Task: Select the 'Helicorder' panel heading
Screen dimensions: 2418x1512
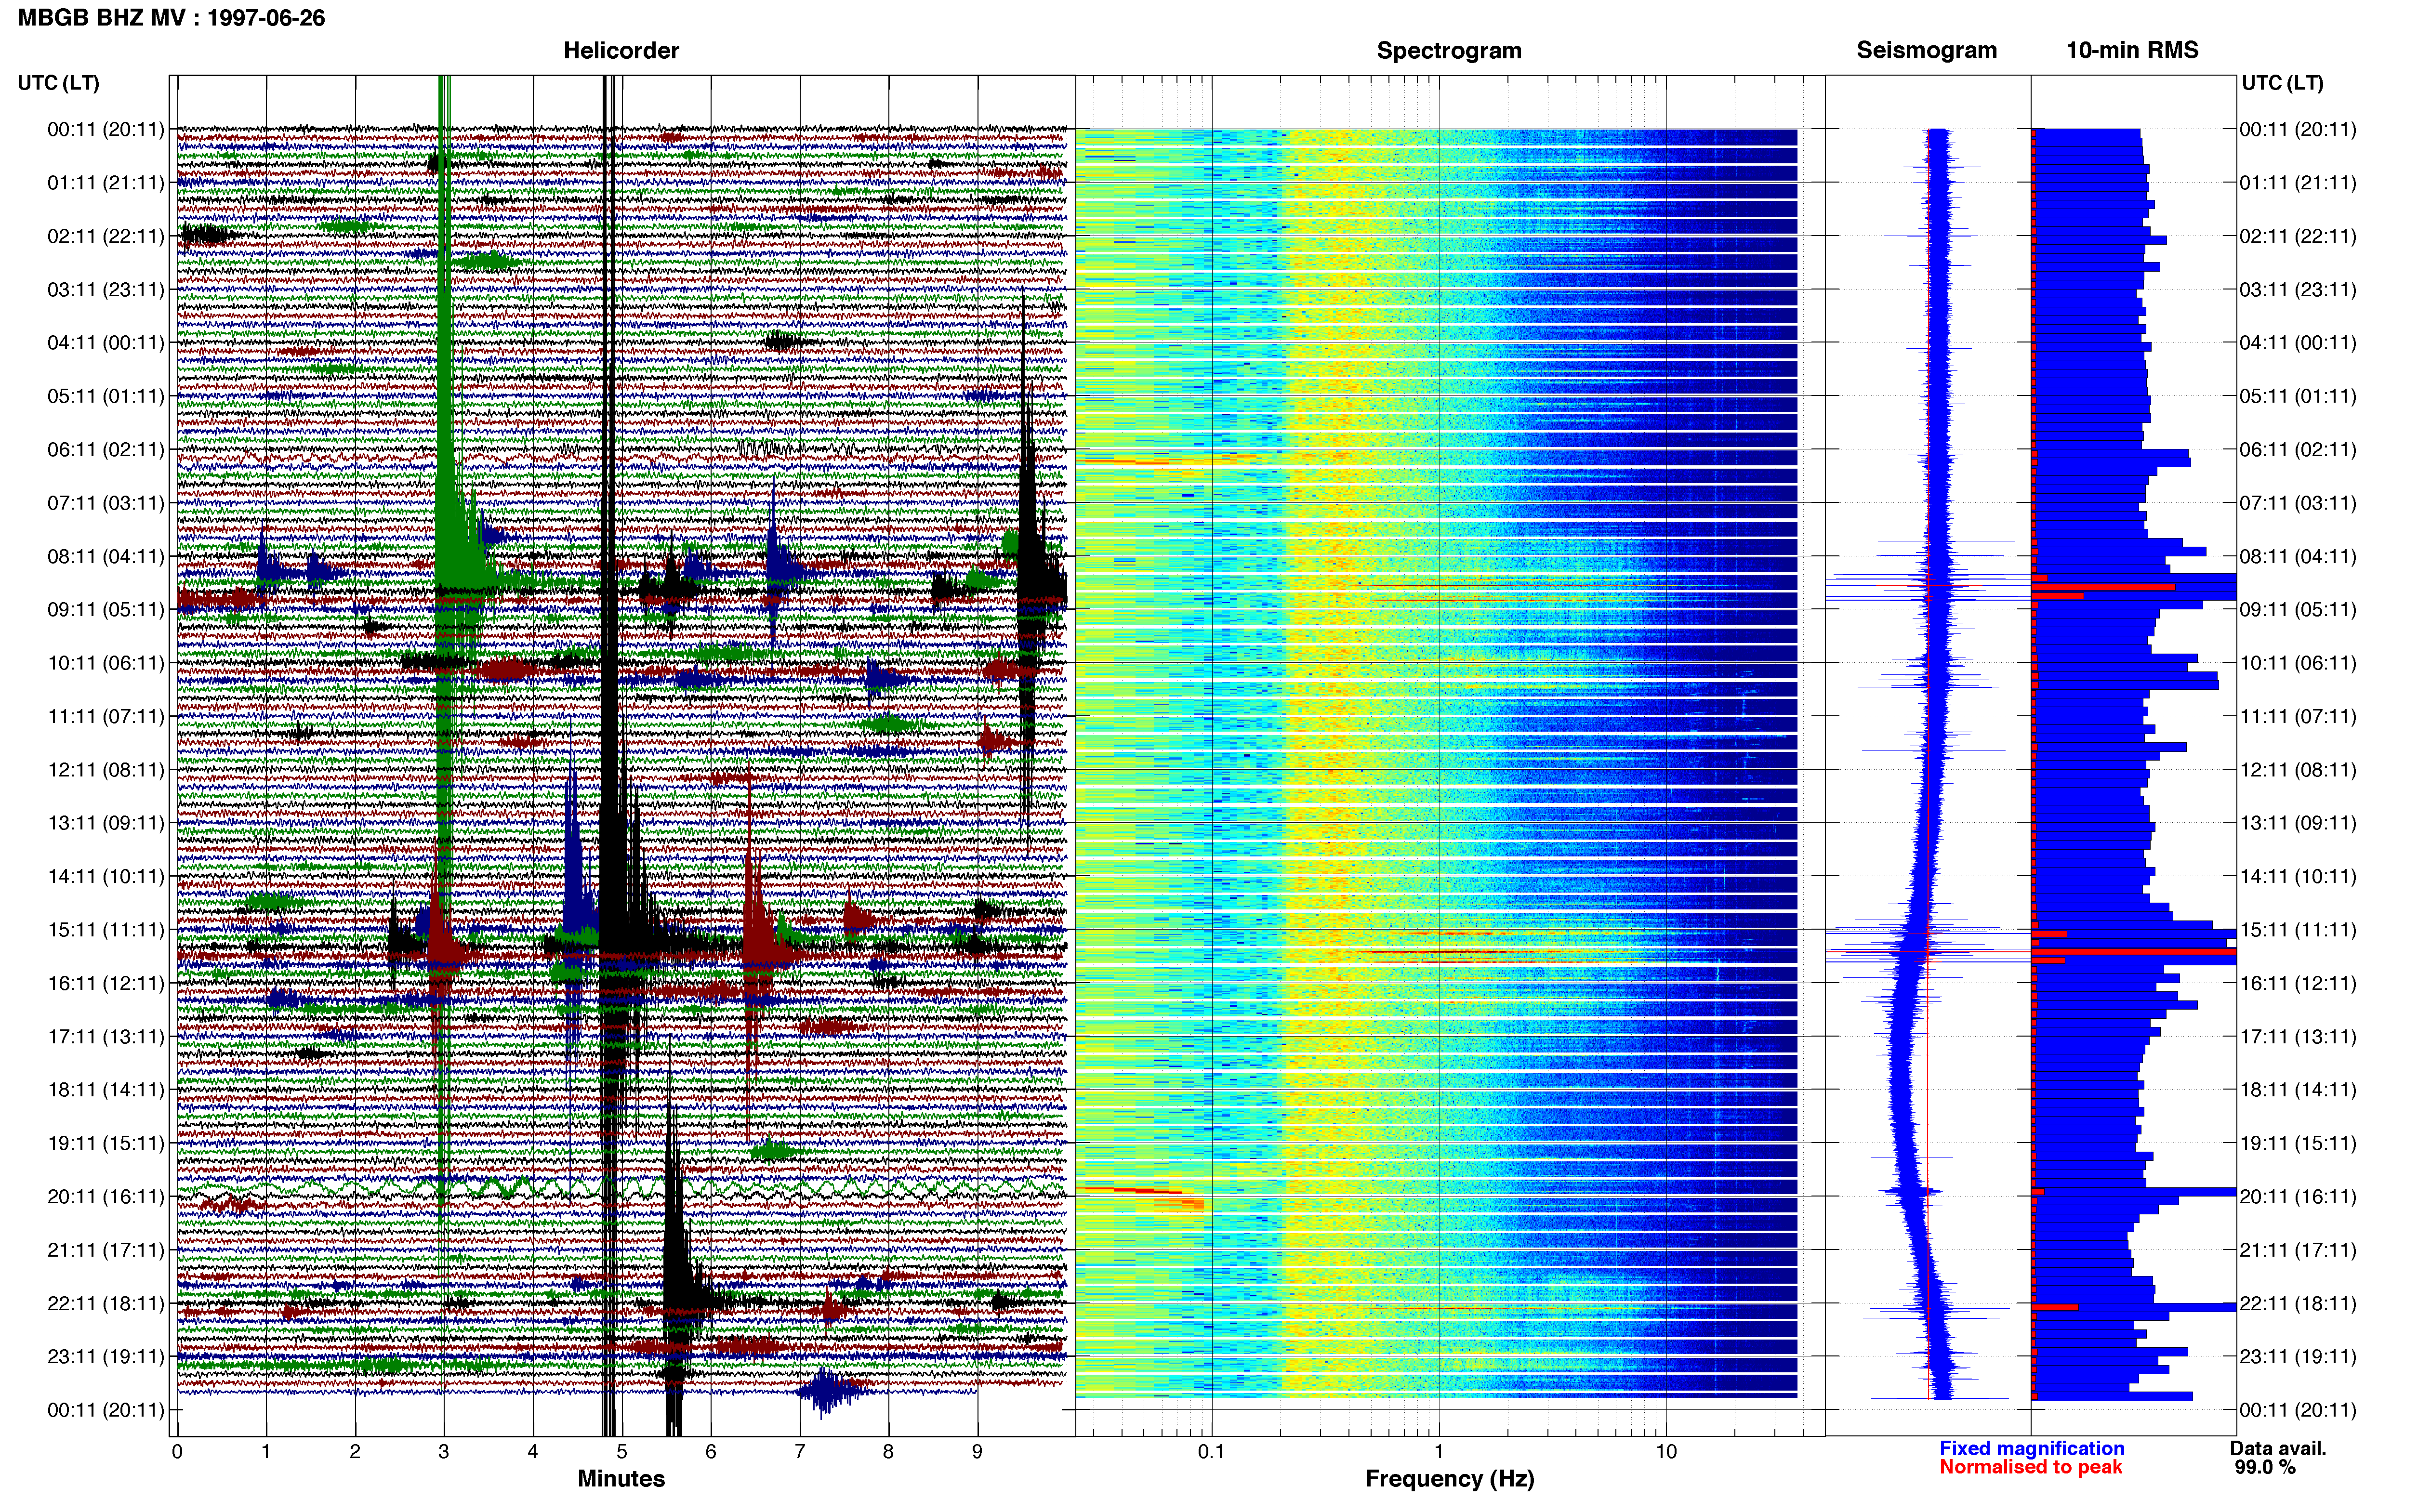Action: (621, 51)
